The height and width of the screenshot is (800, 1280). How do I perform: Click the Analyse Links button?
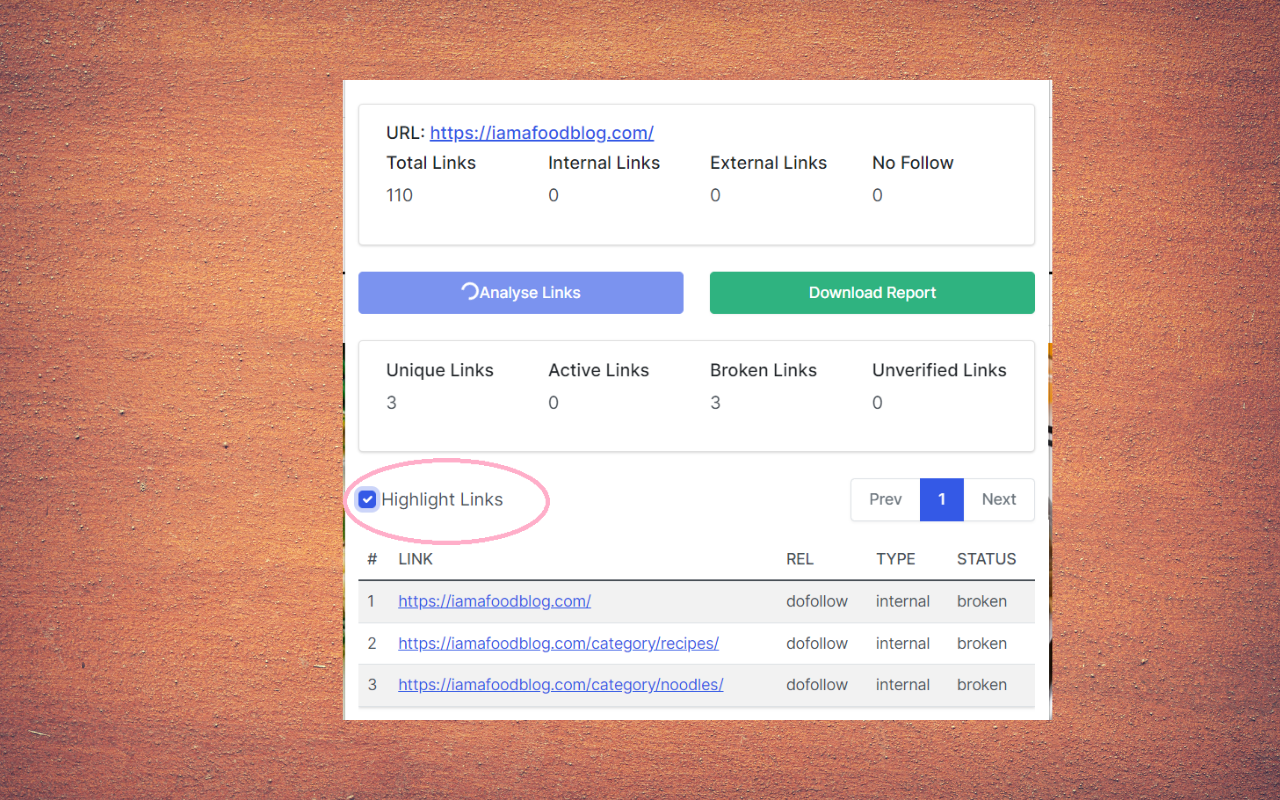pyautogui.click(x=520, y=292)
